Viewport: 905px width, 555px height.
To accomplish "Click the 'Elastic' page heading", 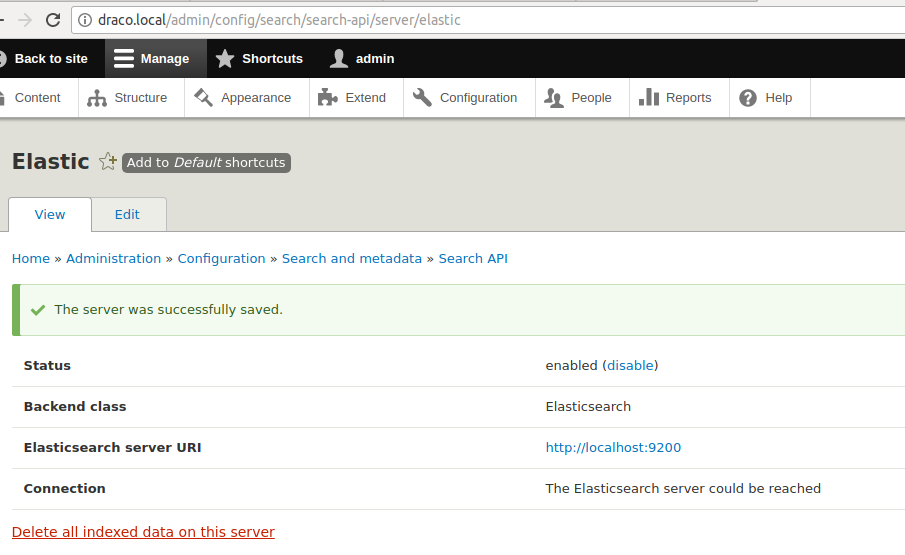I will [x=51, y=162].
